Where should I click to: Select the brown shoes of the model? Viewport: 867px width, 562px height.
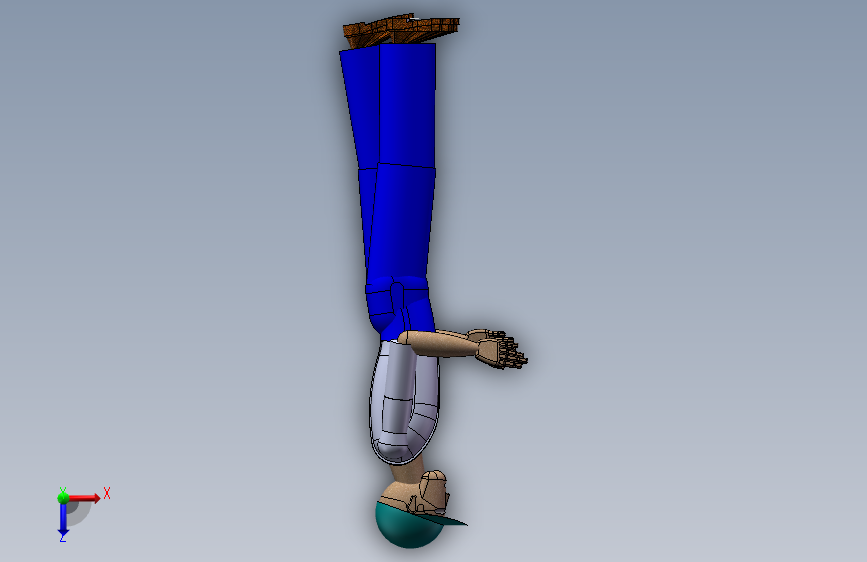point(401,30)
